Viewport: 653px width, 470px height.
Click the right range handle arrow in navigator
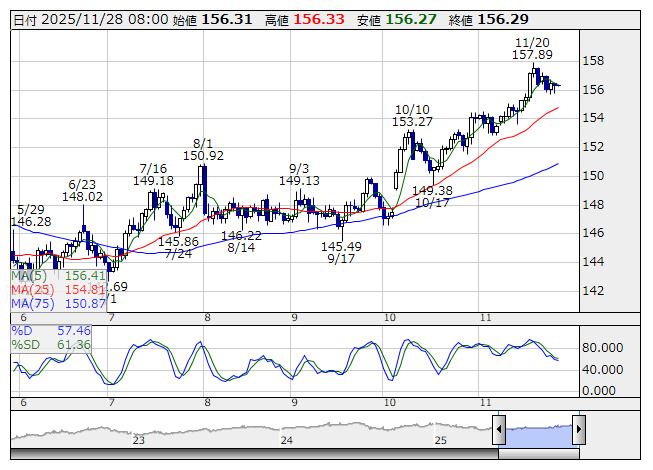pyautogui.click(x=577, y=430)
